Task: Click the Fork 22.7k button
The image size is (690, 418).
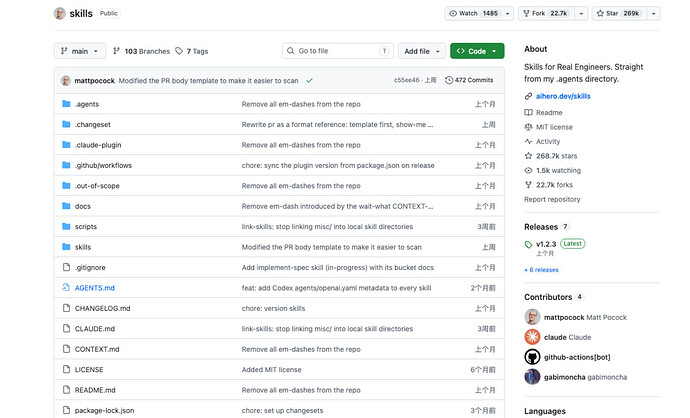Action: (x=547, y=14)
